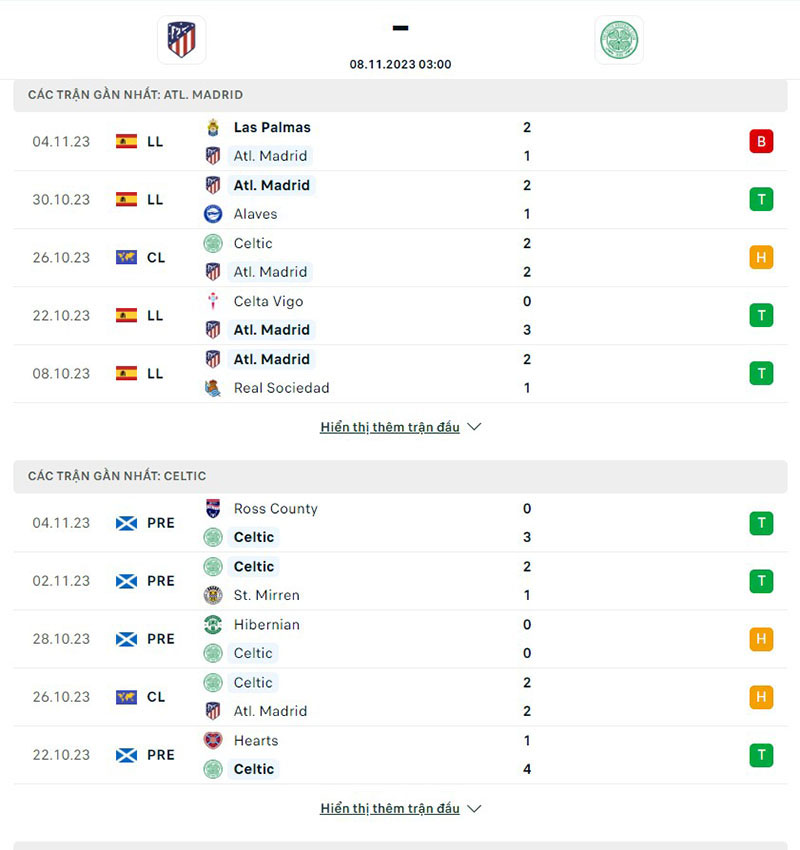Toggle the red B badge for the Las Palmas defeat

point(761,141)
